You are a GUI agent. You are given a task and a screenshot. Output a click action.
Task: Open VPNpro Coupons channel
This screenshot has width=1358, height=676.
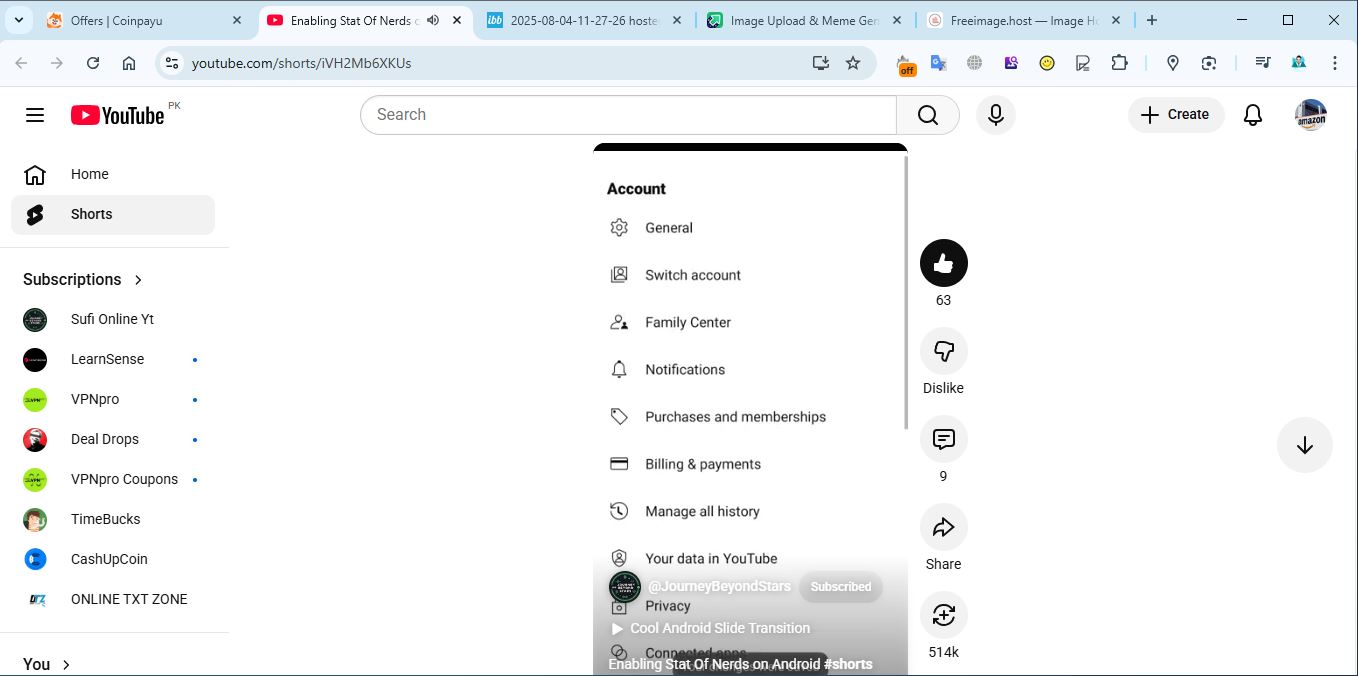click(113, 479)
